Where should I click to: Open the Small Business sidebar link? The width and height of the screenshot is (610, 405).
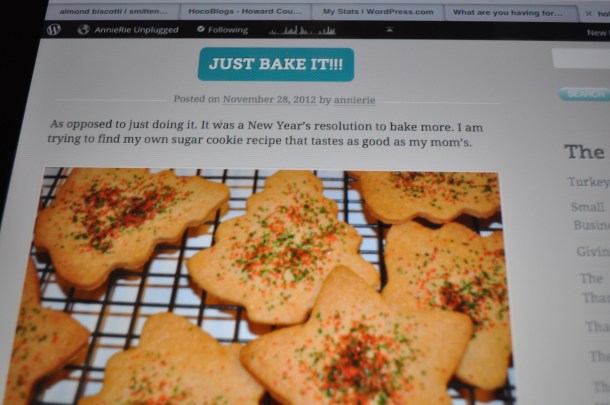pos(589,216)
